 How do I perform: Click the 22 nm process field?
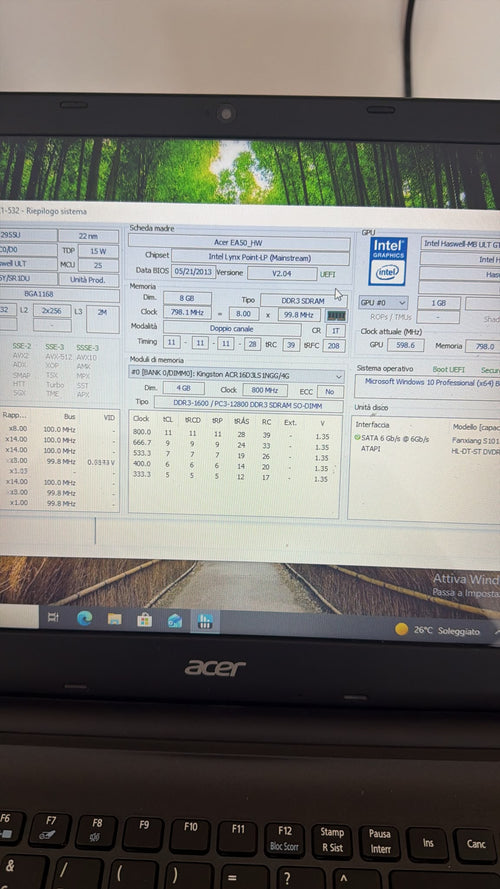point(88,236)
